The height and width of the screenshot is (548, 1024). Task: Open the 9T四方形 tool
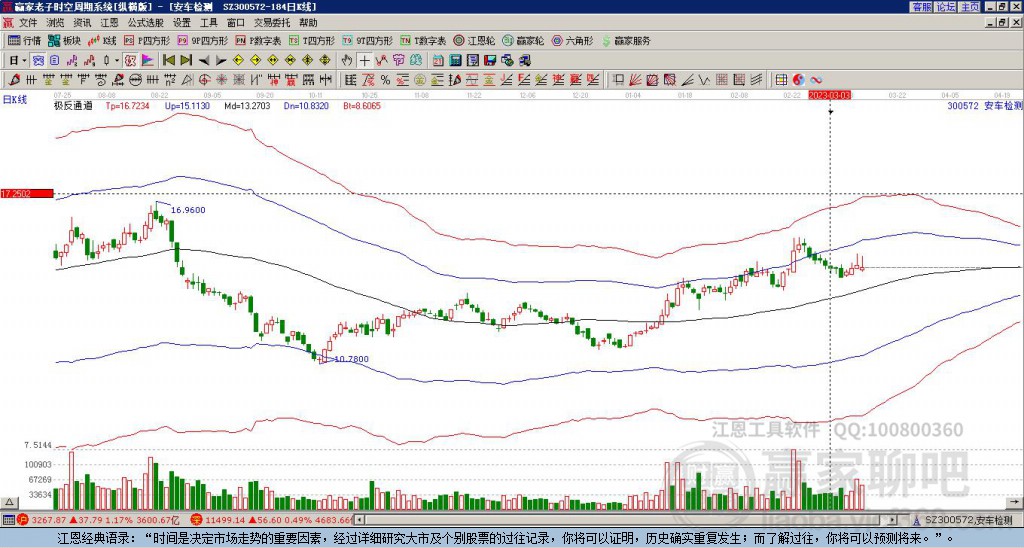[368, 40]
